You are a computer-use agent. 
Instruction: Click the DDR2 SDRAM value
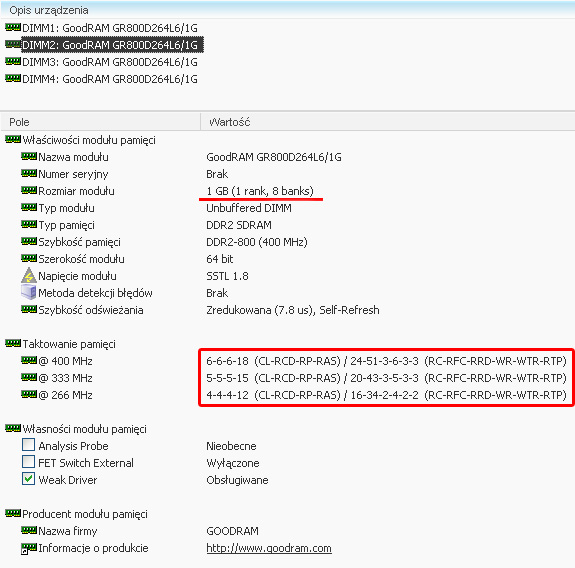click(239, 225)
